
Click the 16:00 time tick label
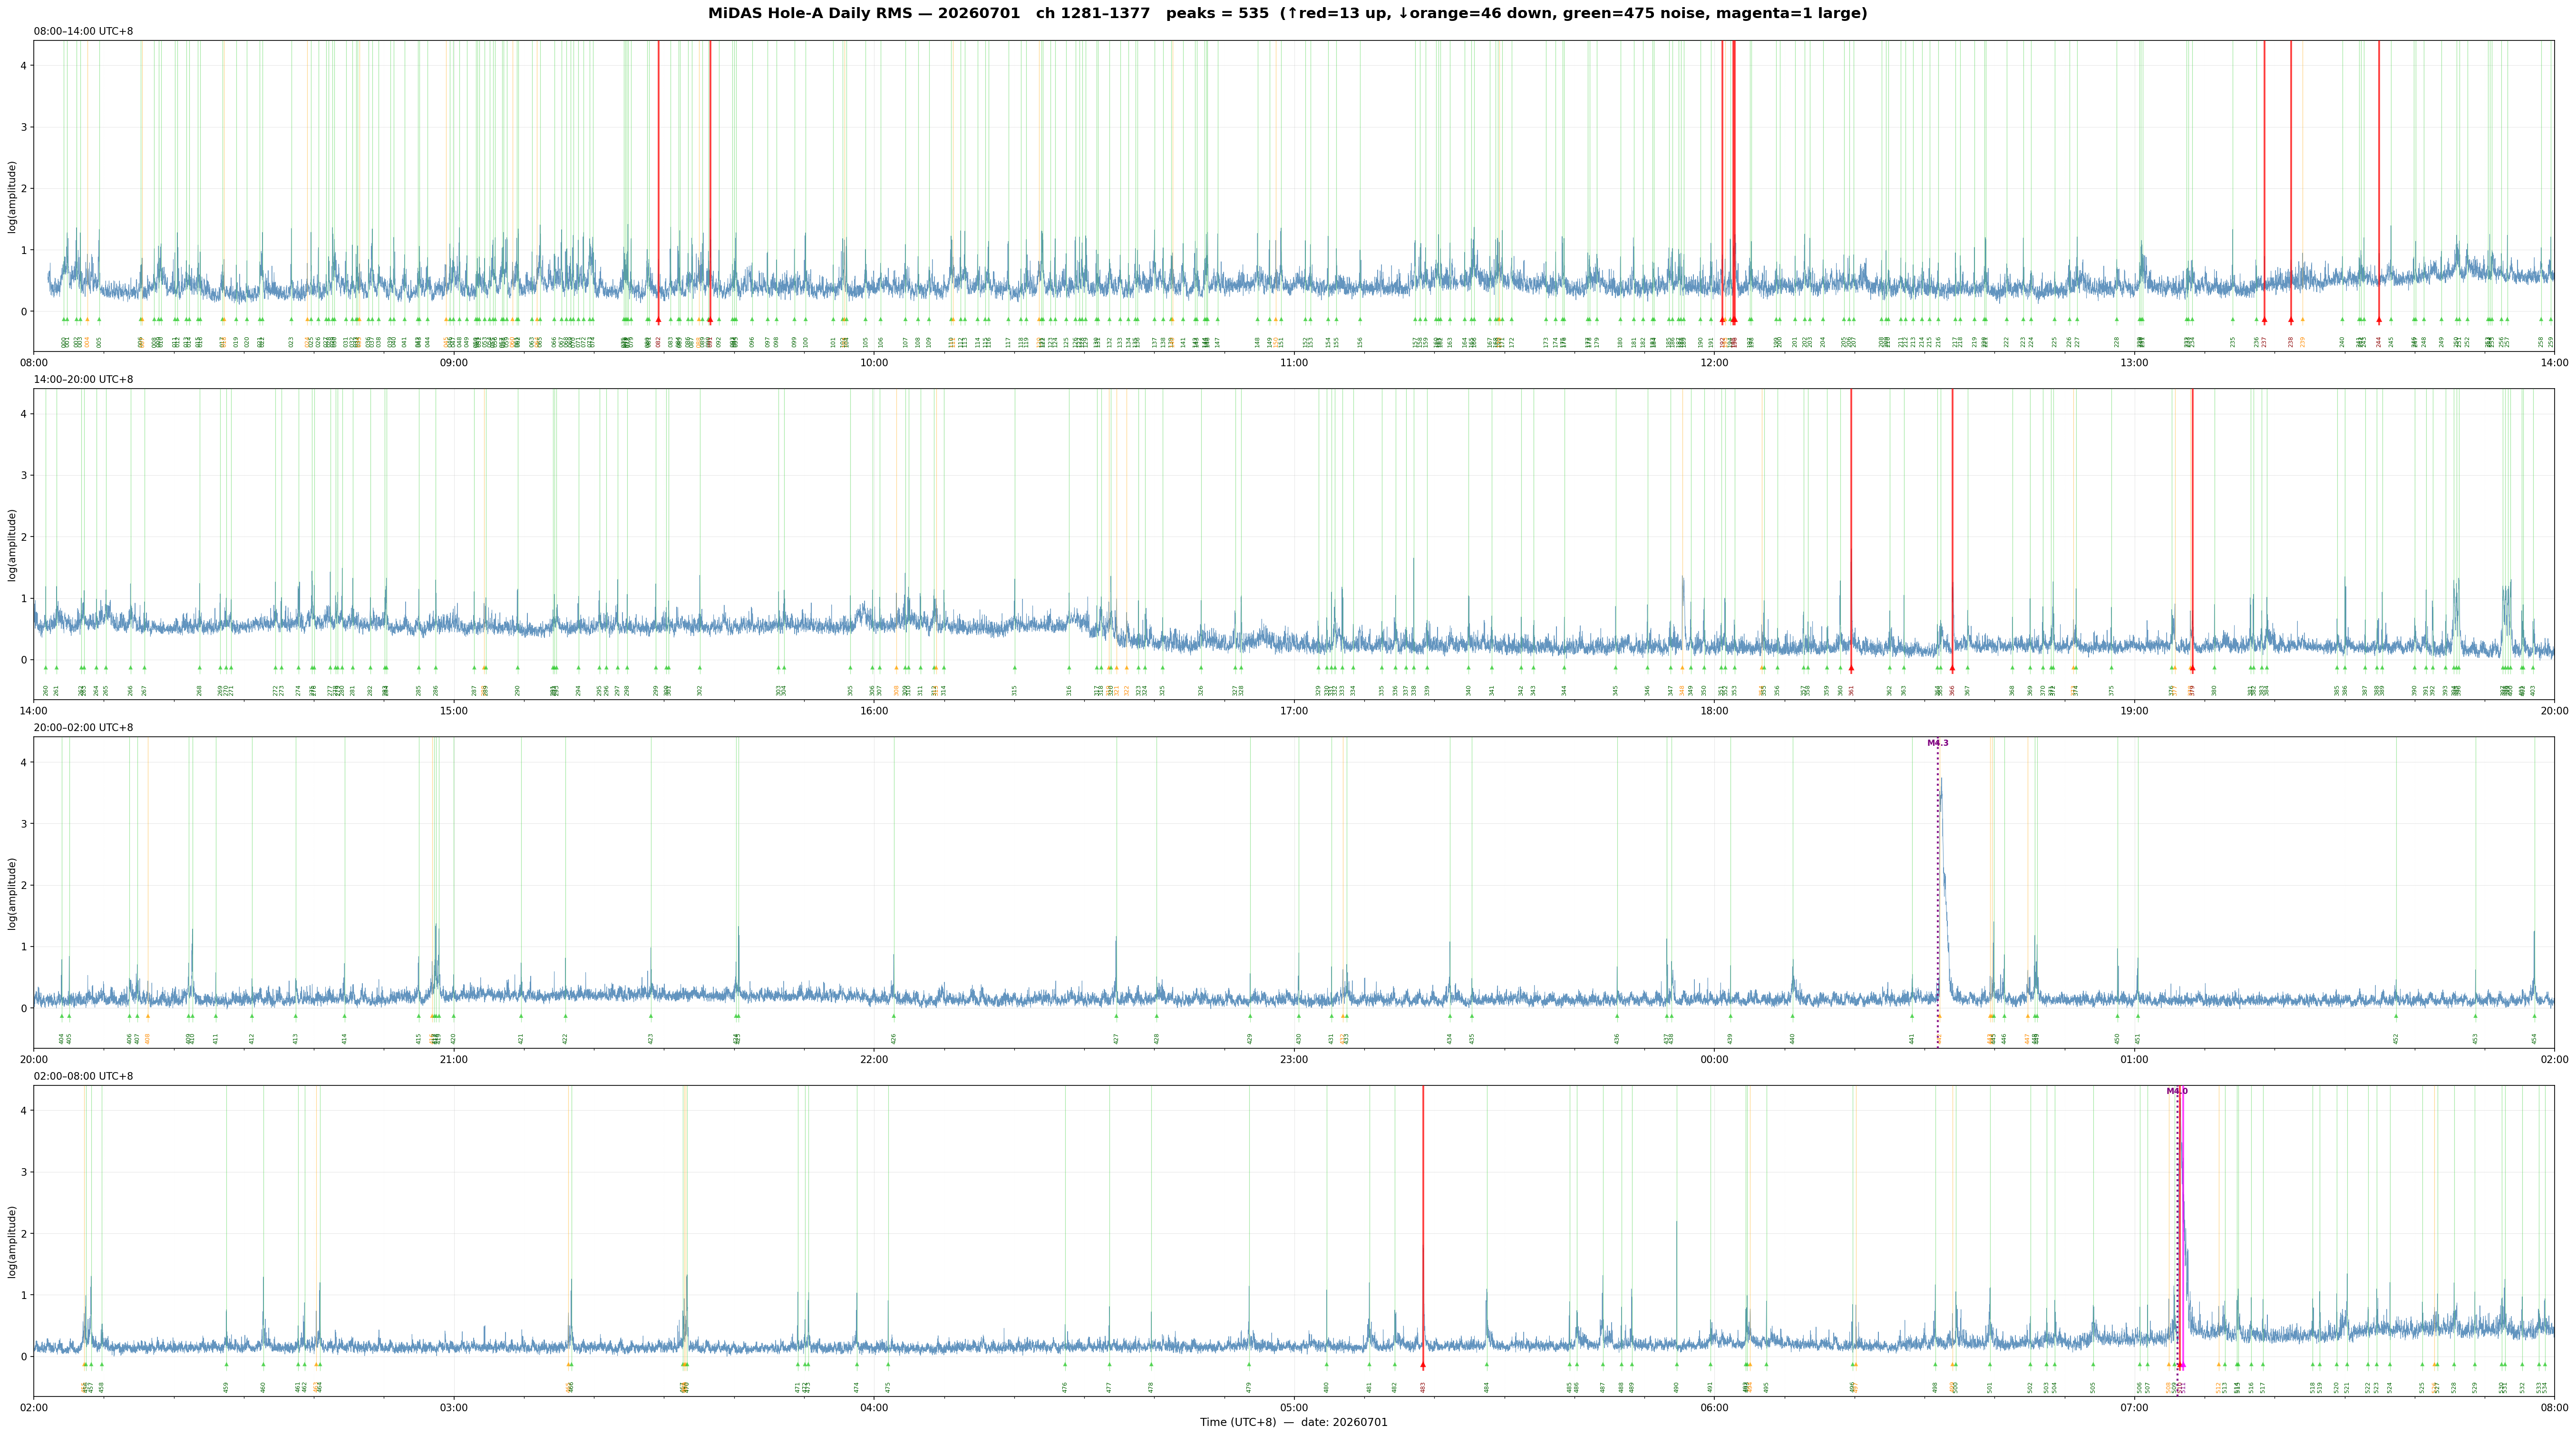click(874, 710)
